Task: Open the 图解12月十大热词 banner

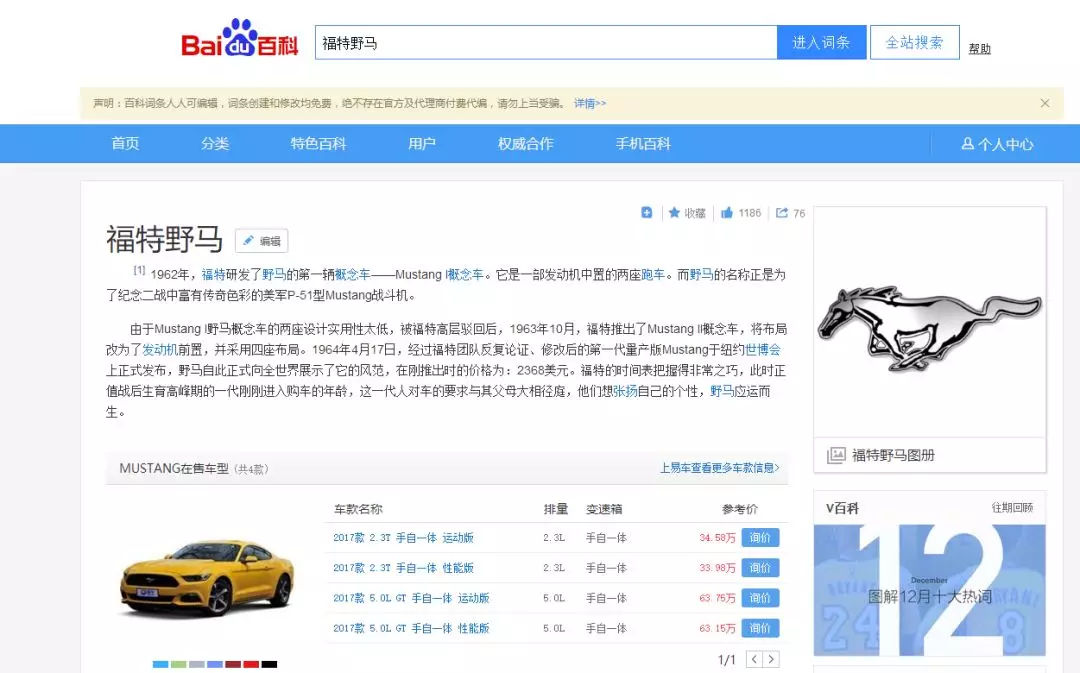Action: click(x=930, y=590)
